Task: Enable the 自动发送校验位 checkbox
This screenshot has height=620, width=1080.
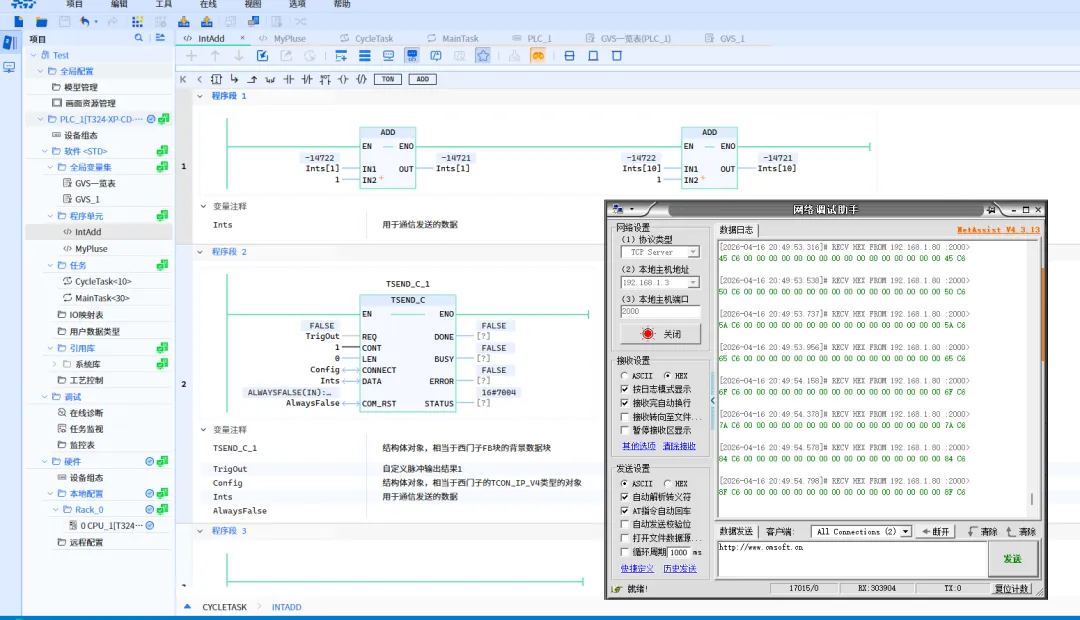Action: point(626,523)
